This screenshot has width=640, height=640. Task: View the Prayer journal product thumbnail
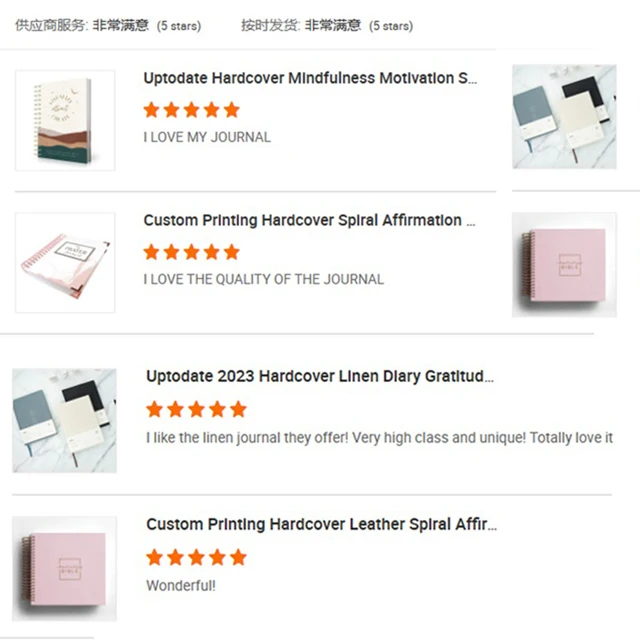point(65,262)
